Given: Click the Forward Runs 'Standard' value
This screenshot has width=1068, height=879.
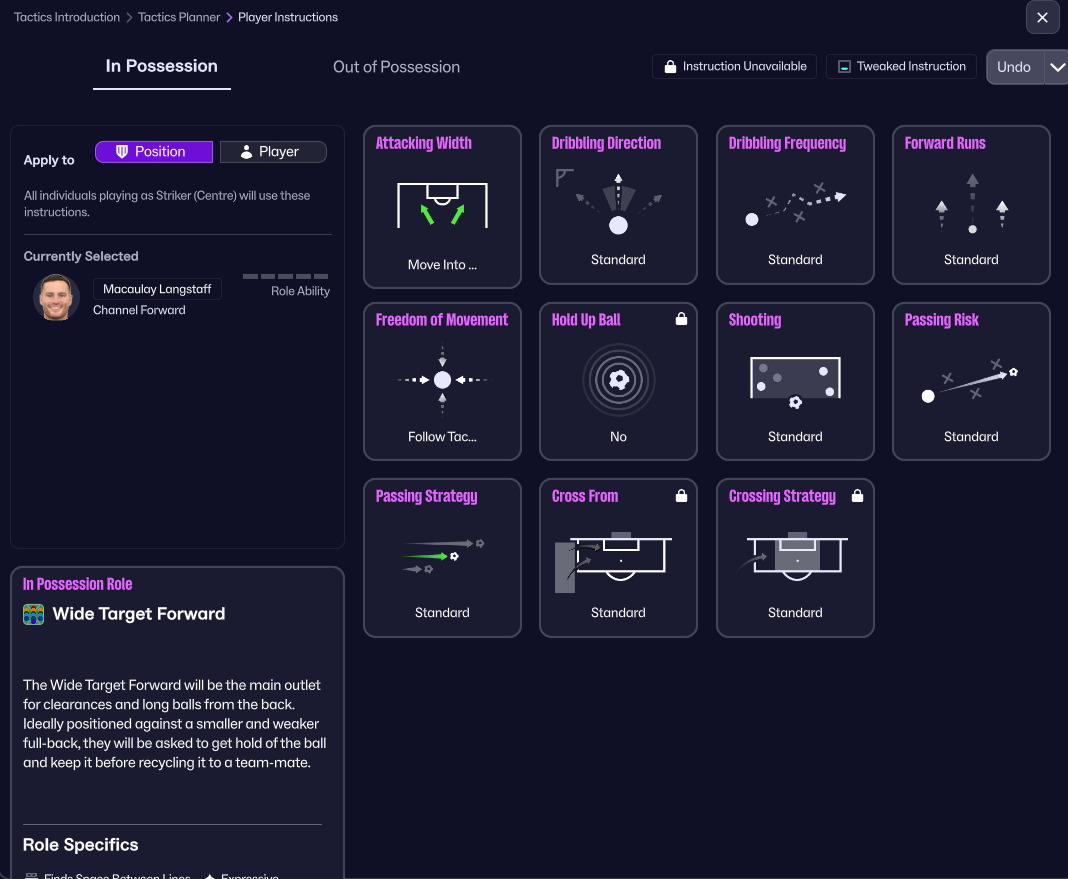Looking at the screenshot, I should coord(971,259).
